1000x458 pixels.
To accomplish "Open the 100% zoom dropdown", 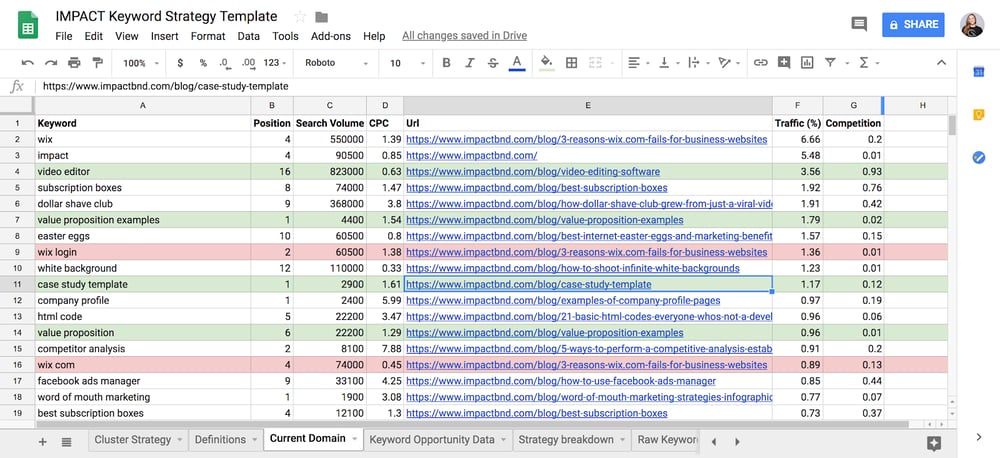I will click(141, 63).
